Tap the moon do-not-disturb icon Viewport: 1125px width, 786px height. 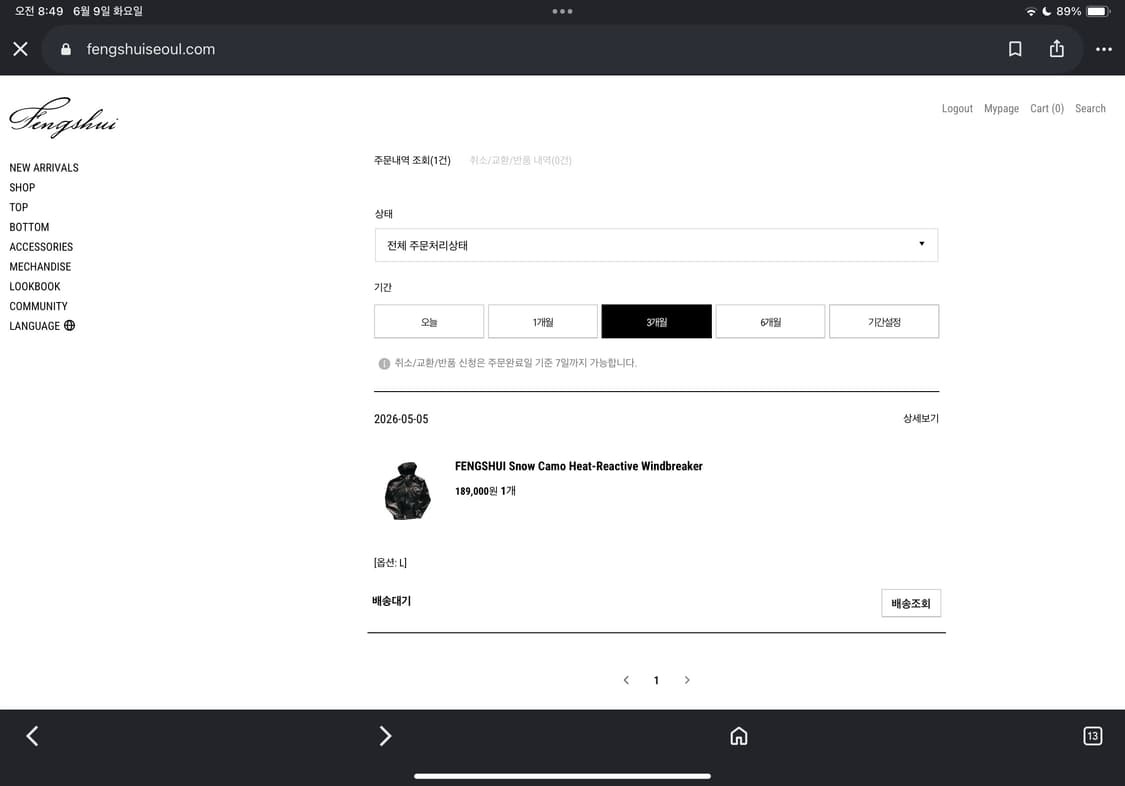click(1046, 11)
